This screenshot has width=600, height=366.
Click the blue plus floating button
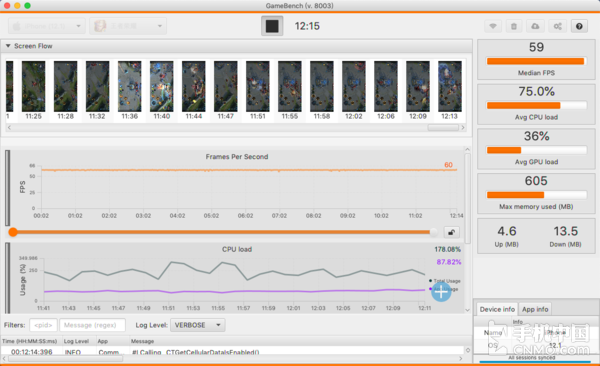[441, 292]
